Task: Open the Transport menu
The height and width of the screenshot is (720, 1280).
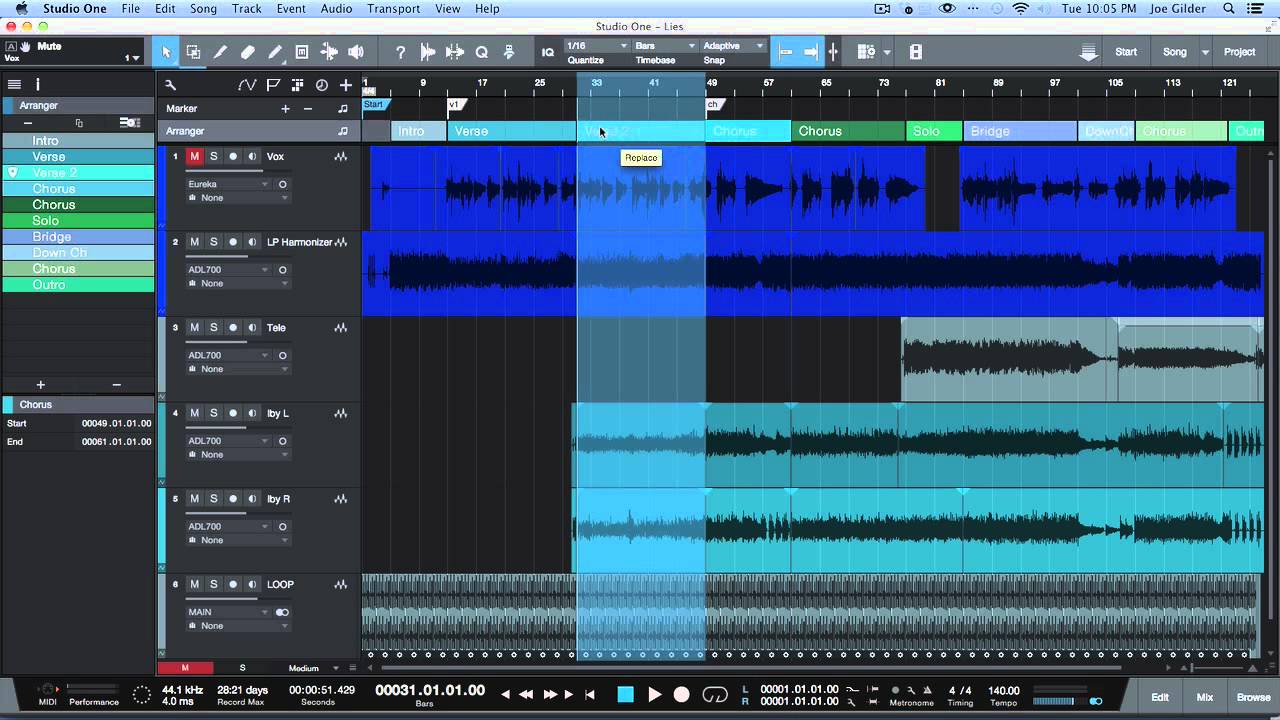Action: coord(393,8)
